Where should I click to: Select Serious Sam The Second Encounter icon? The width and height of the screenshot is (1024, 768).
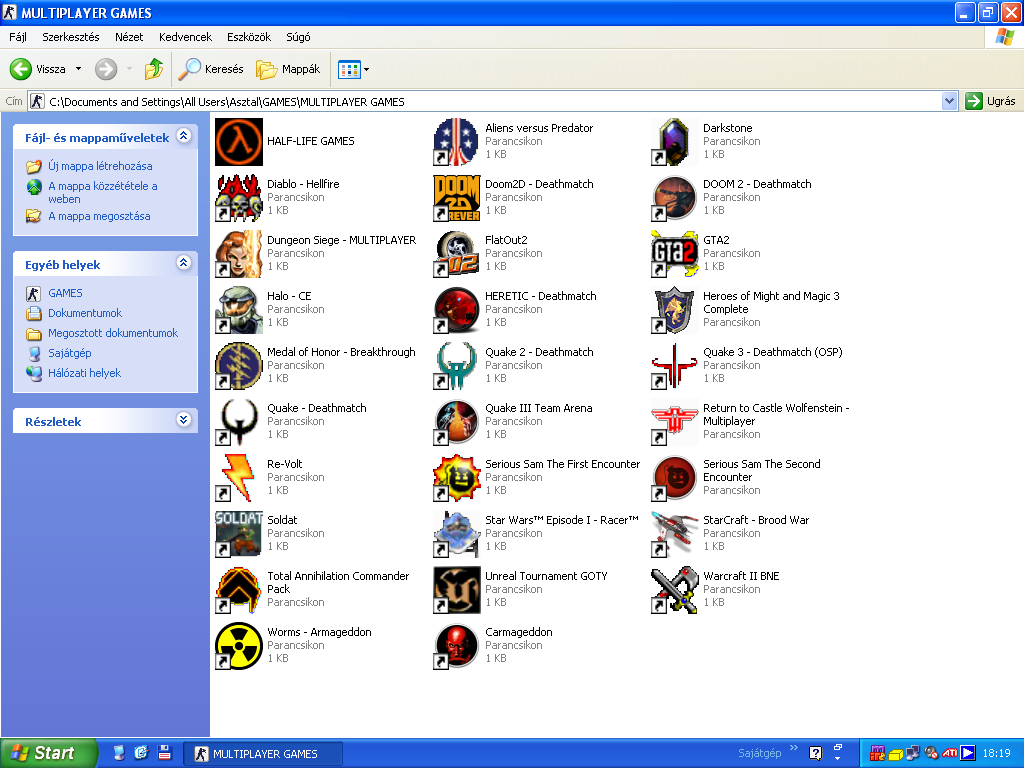[x=675, y=479]
